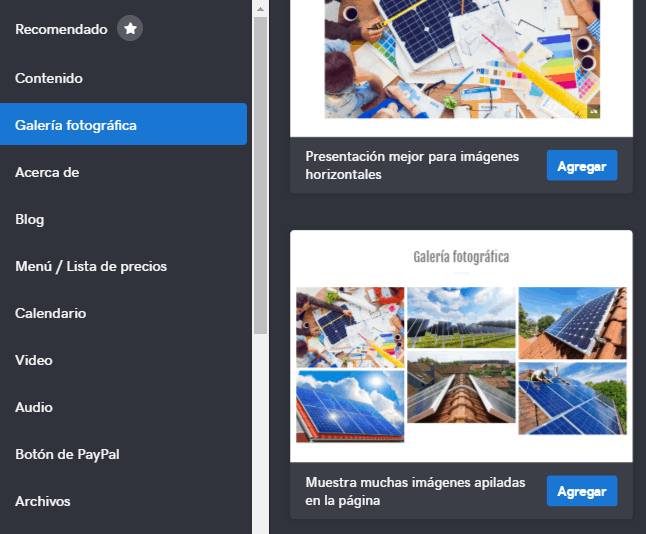The width and height of the screenshot is (646, 534).
Task: Open the Recomendado section
Action: [x=61, y=29]
